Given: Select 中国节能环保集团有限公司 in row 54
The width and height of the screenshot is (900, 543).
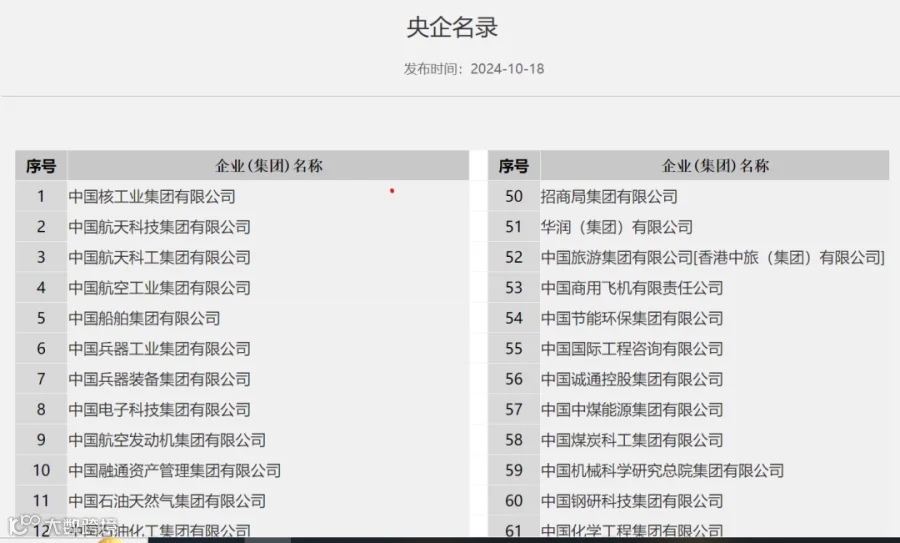Looking at the screenshot, I should [632, 319].
